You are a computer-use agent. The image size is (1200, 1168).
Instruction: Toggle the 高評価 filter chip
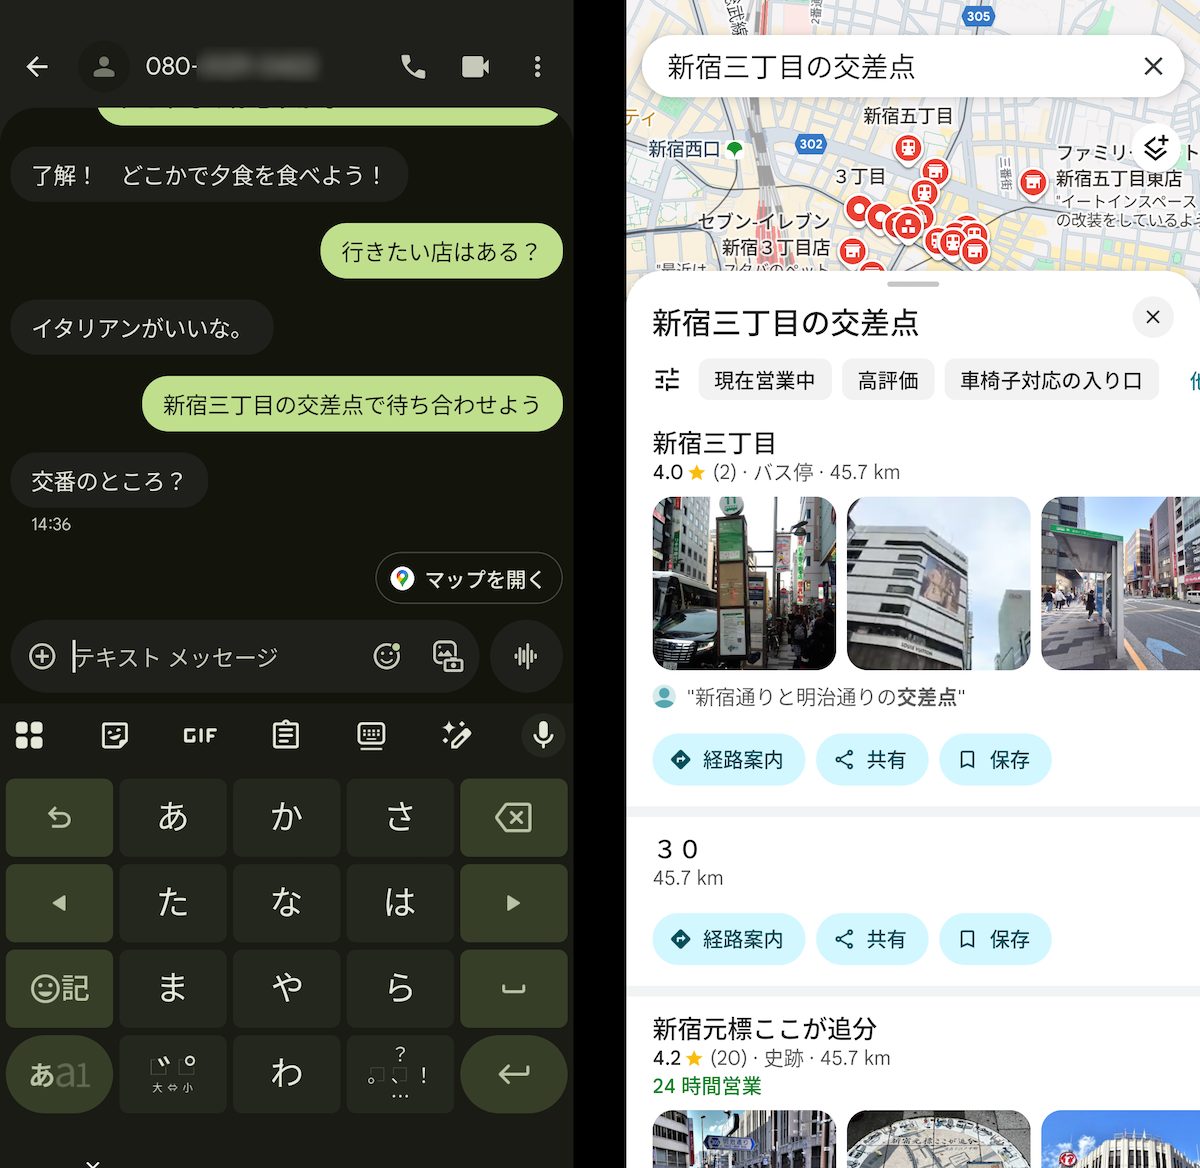(887, 380)
